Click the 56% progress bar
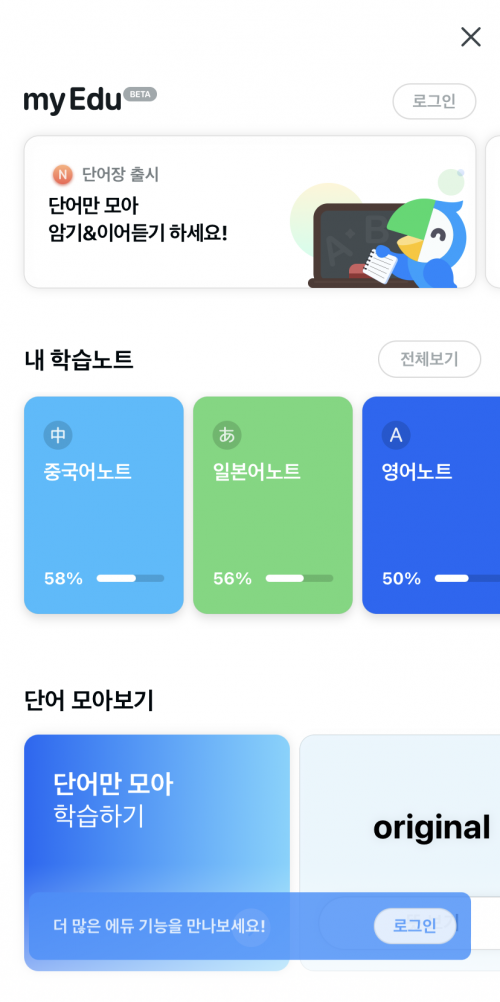This screenshot has width=500, height=1002. pos(299,578)
